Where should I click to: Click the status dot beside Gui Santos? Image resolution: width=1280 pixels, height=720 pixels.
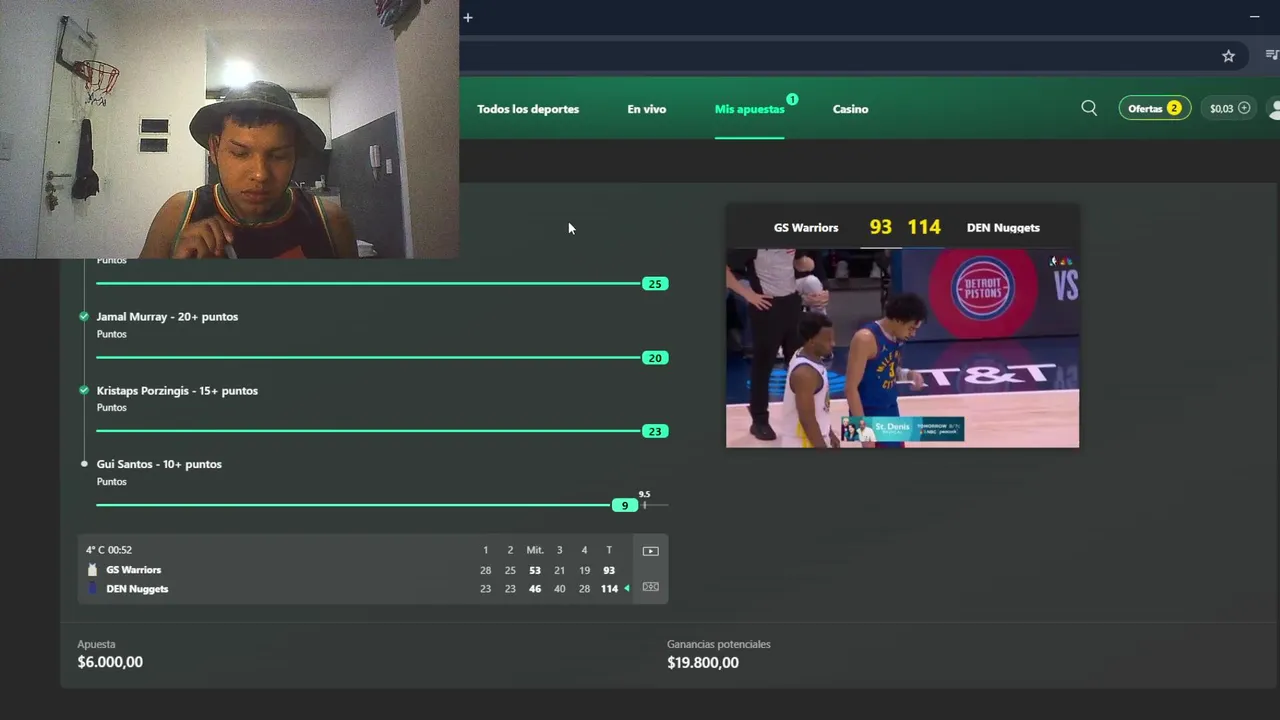pos(84,464)
